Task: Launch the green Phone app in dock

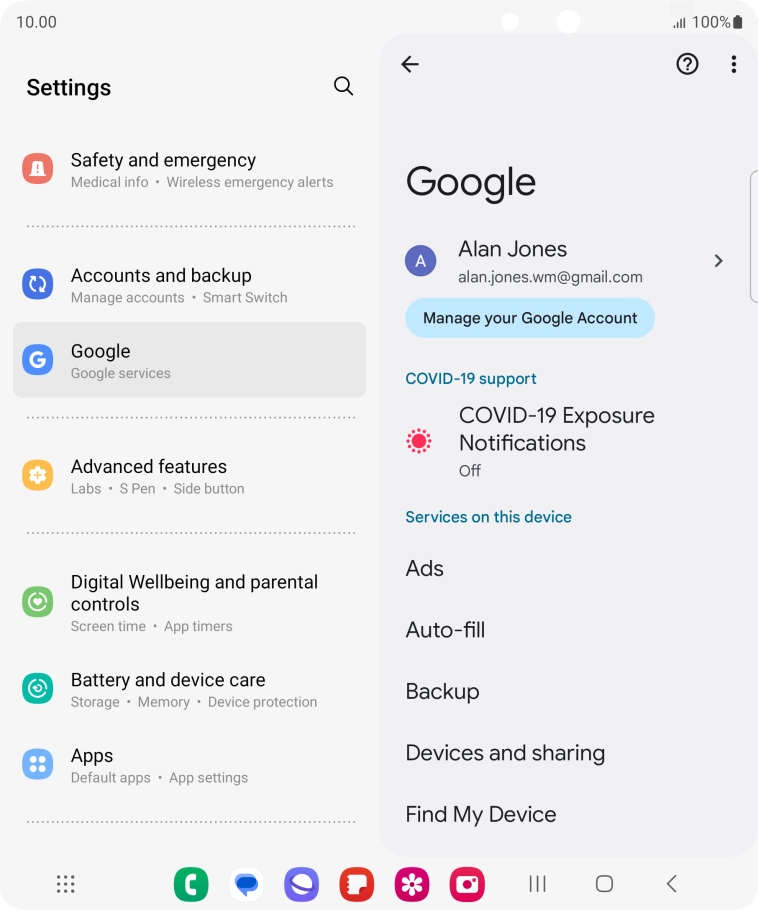Action: (x=191, y=884)
